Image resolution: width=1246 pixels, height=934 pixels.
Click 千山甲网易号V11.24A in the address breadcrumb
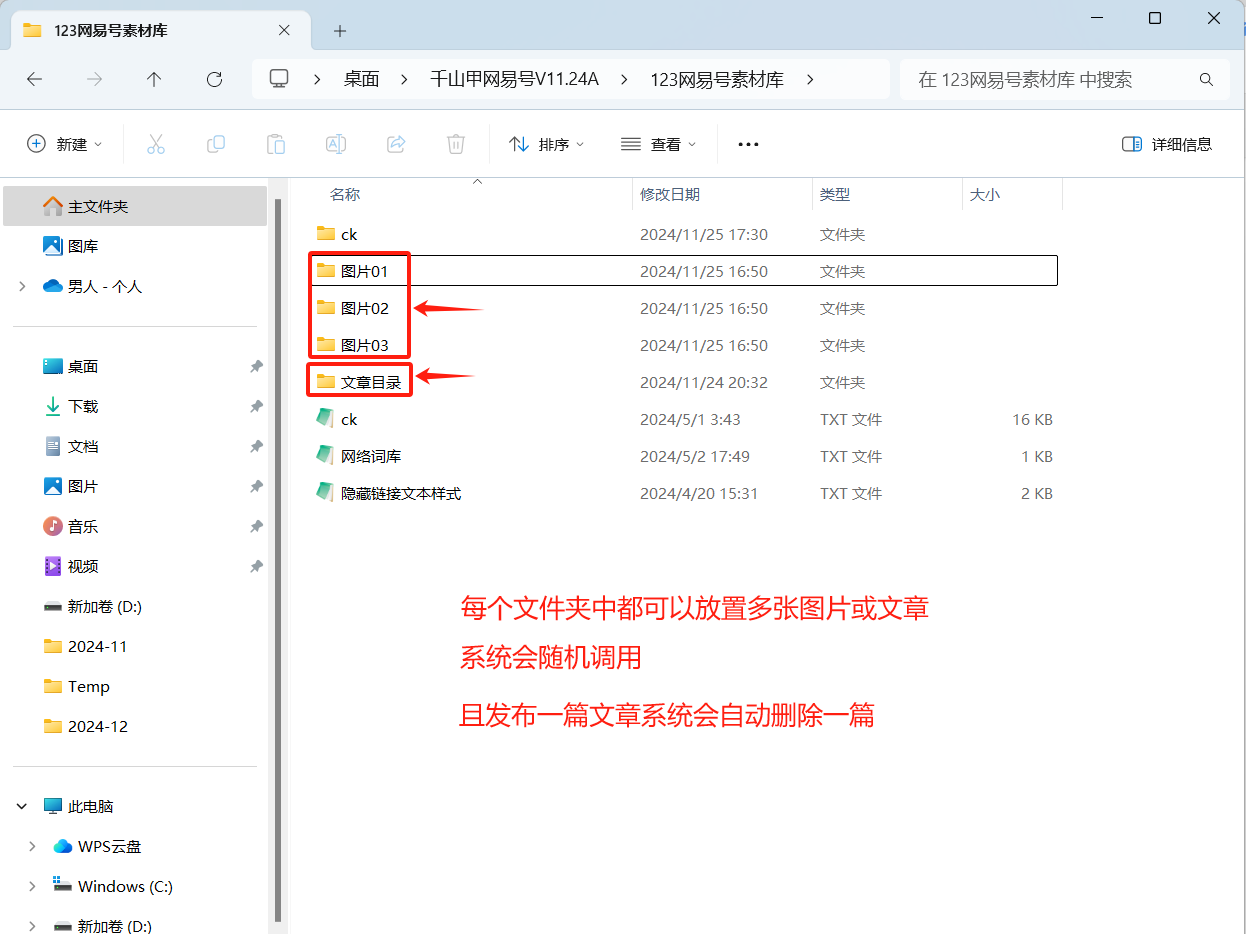tap(514, 79)
